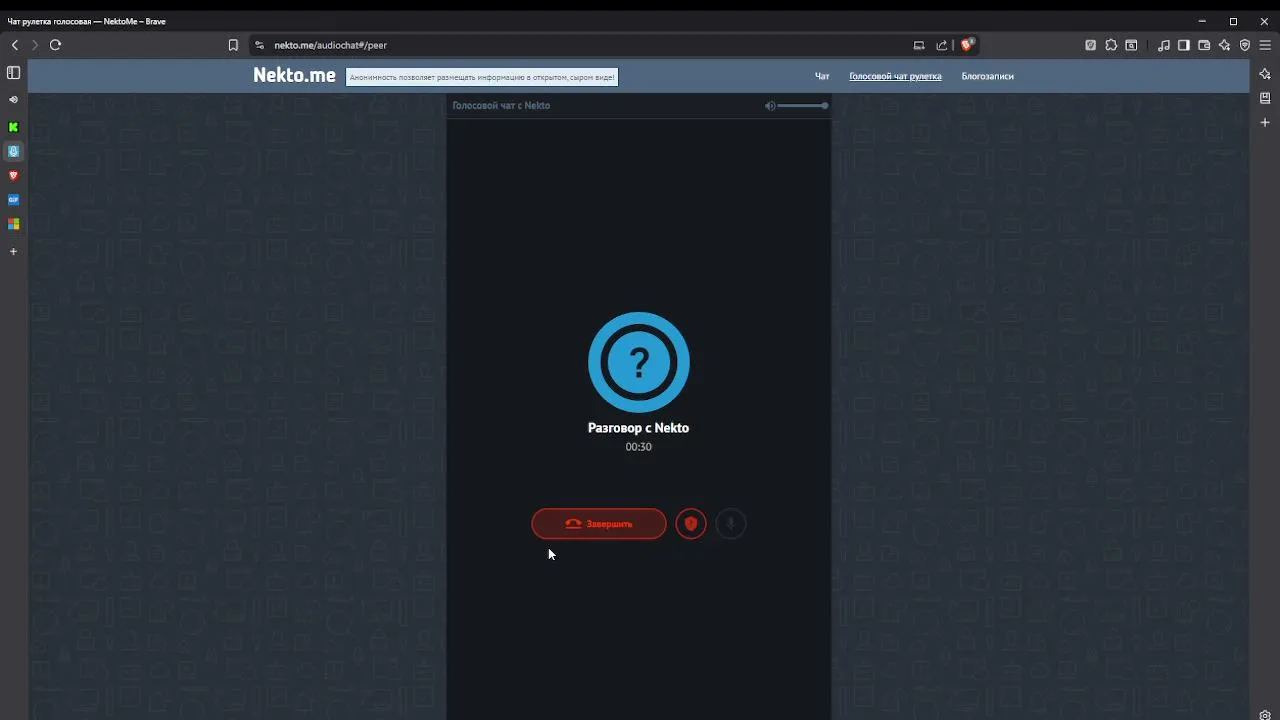Open the Brave VPN shield icon
This screenshot has width=1280, height=720.
(x=1245, y=45)
